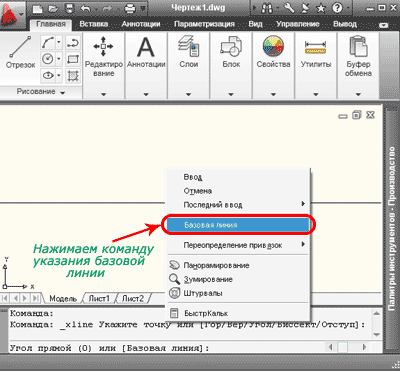Save the drawing with the floppy icon

click(x=69, y=8)
